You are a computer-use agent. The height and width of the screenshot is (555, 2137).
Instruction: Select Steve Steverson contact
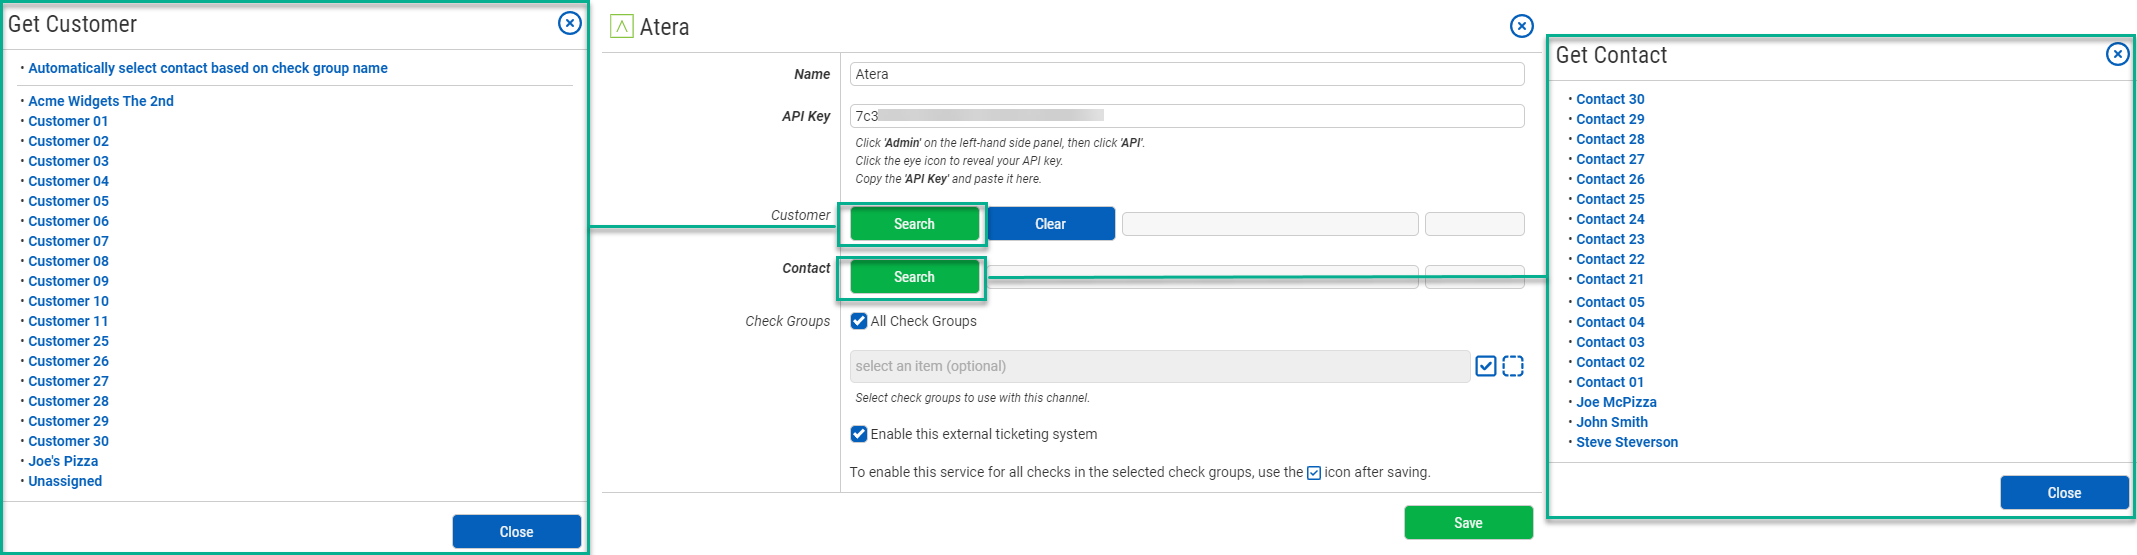1627,442
